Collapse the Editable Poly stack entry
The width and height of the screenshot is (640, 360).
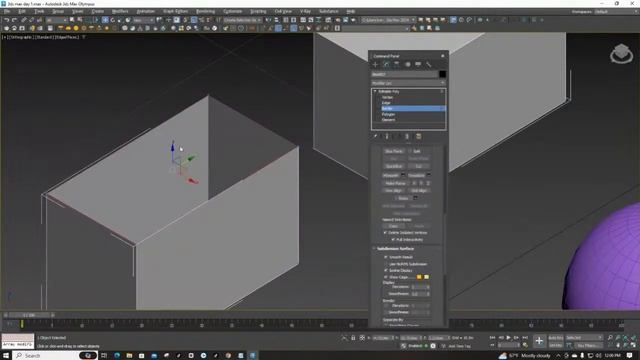coord(375,91)
